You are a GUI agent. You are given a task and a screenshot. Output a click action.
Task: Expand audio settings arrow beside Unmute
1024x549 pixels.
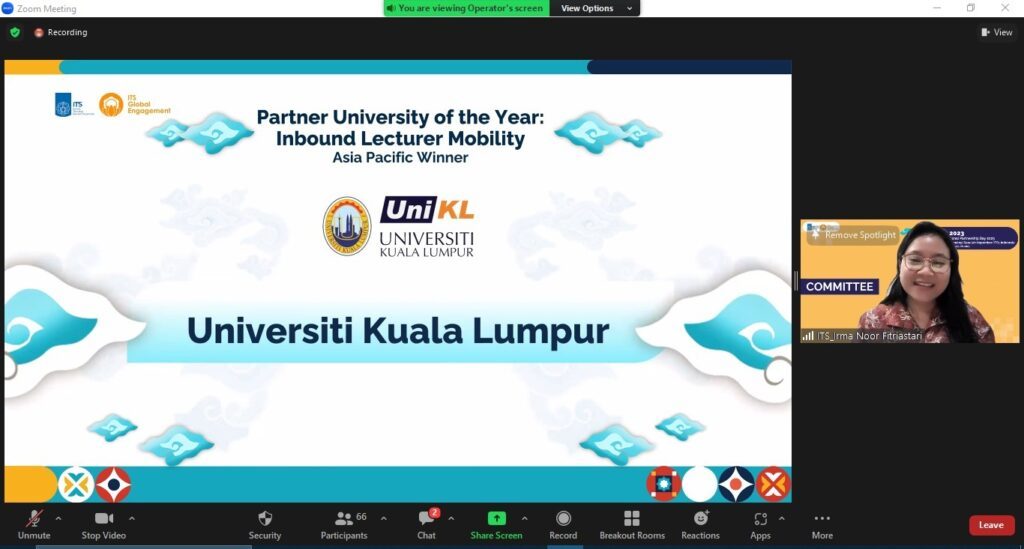58,518
